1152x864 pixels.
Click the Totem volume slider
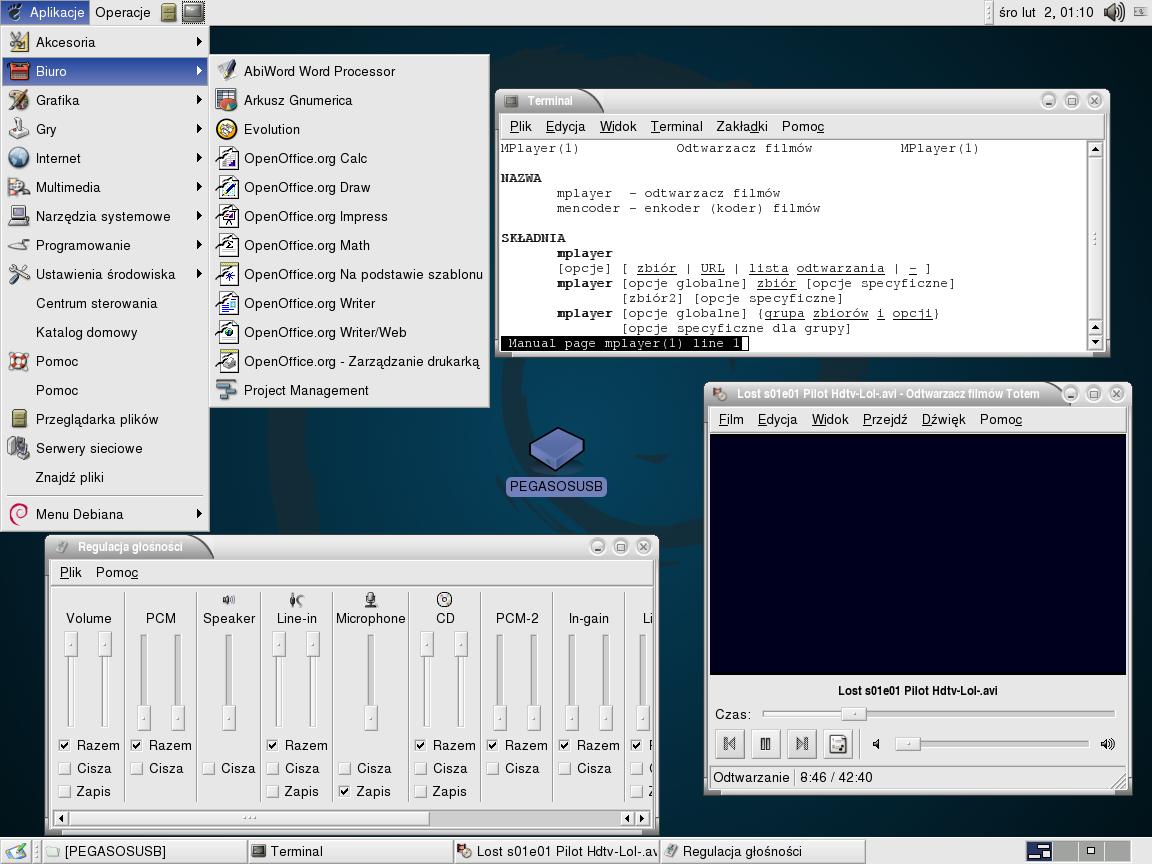pyautogui.click(x=991, y=744)
